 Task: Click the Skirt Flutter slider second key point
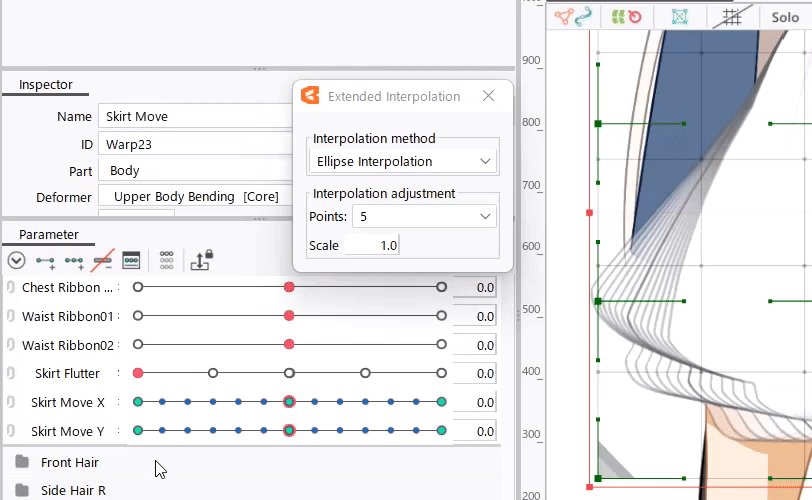[x=213, y=373]
